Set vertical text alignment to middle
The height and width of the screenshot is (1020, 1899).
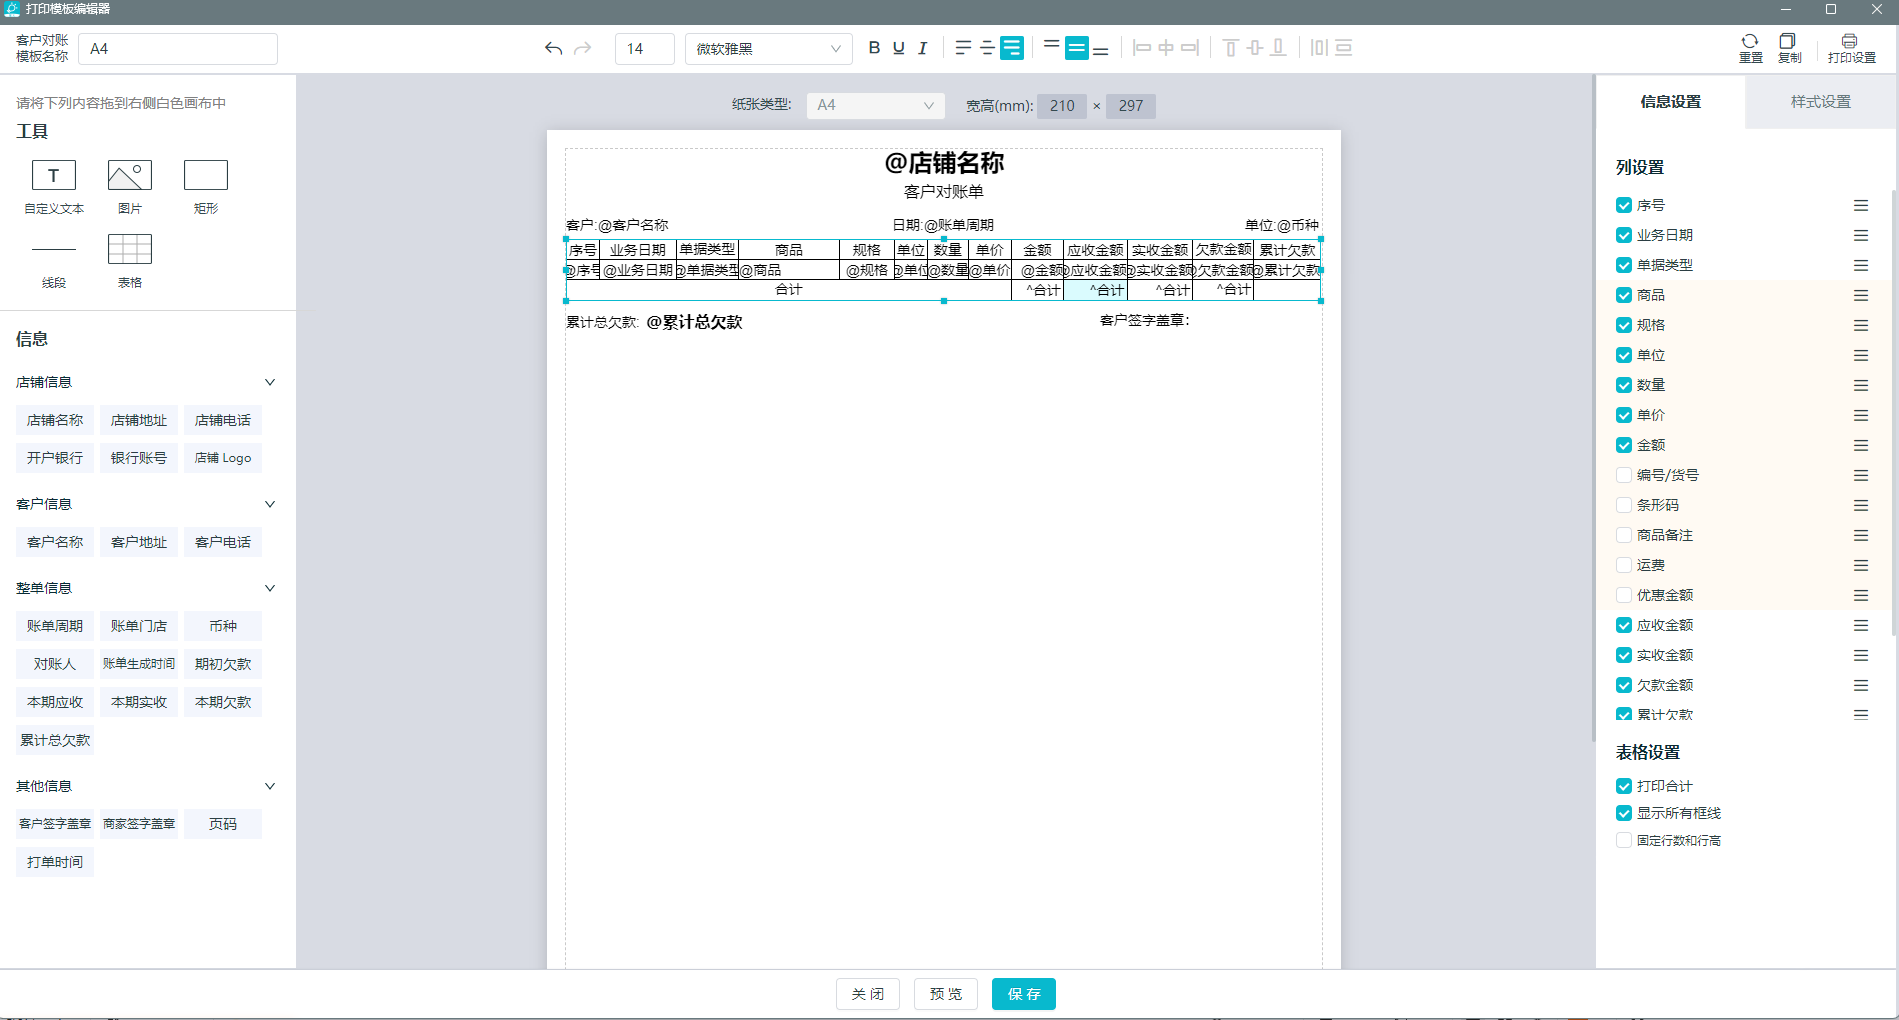(1076, 48)
